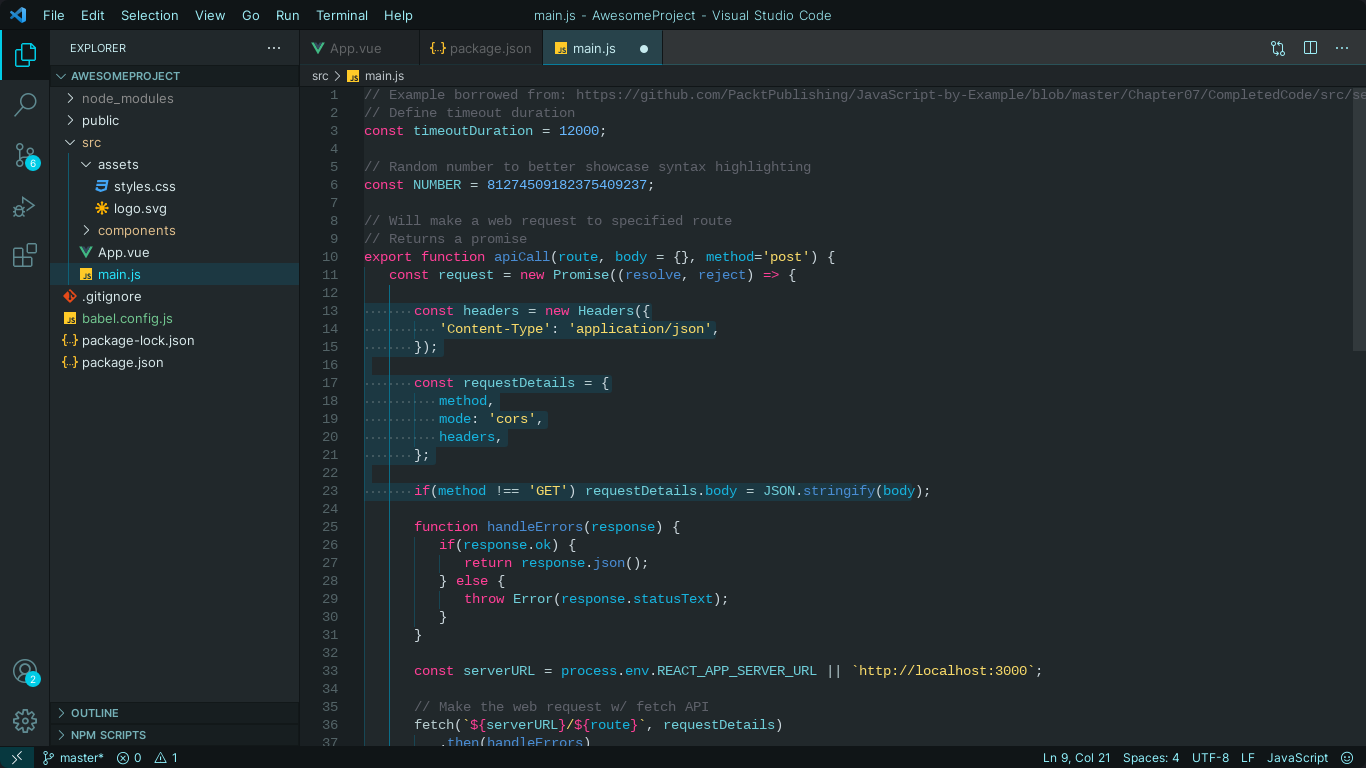
Task: Change language mode JavaScript in status bar
Action: pyautogui.click(x=1297, y=758)
